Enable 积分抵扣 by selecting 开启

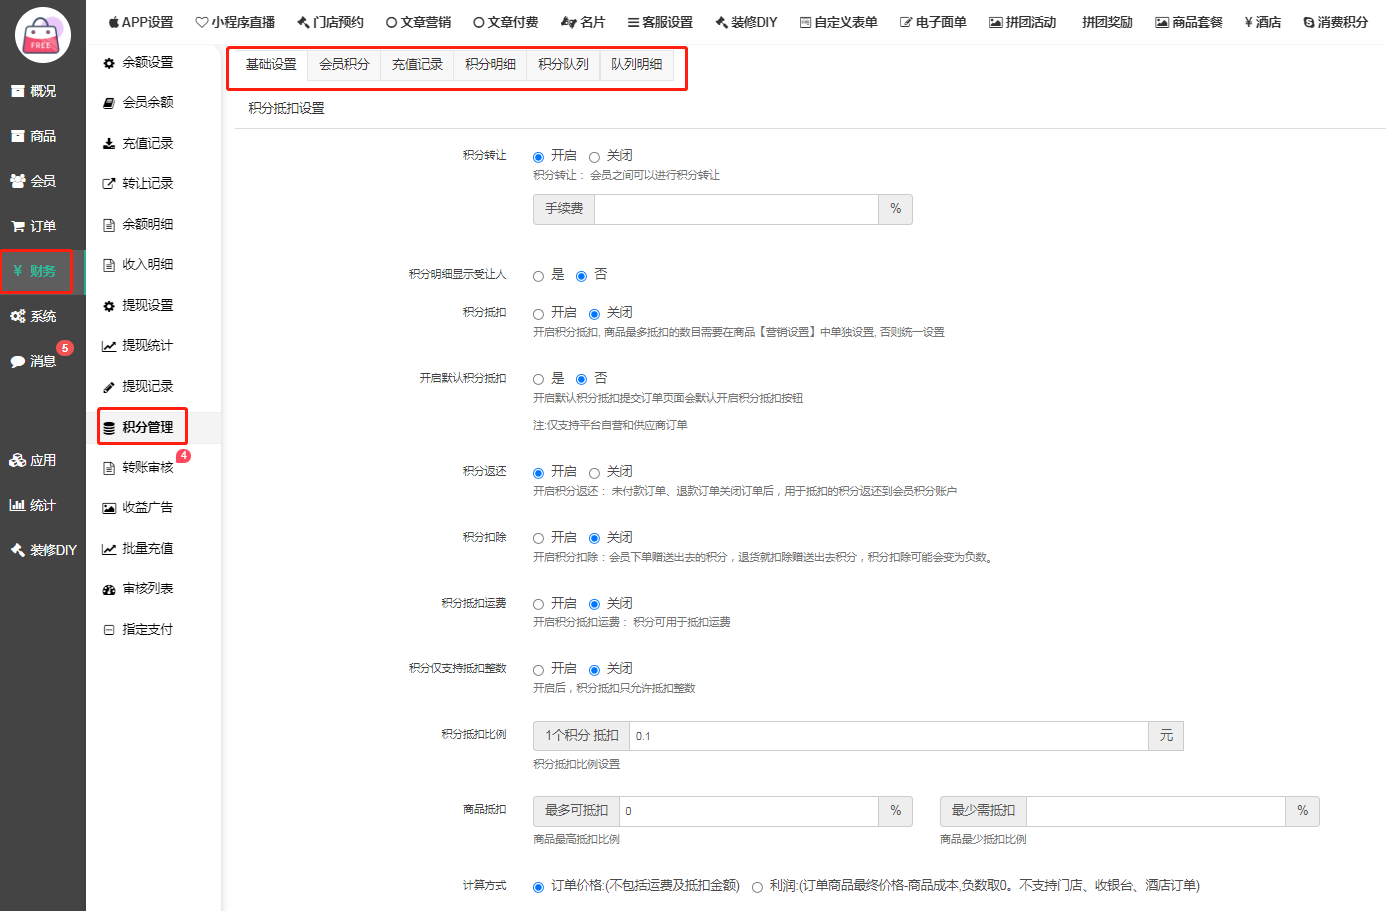(x=538, y=314)
